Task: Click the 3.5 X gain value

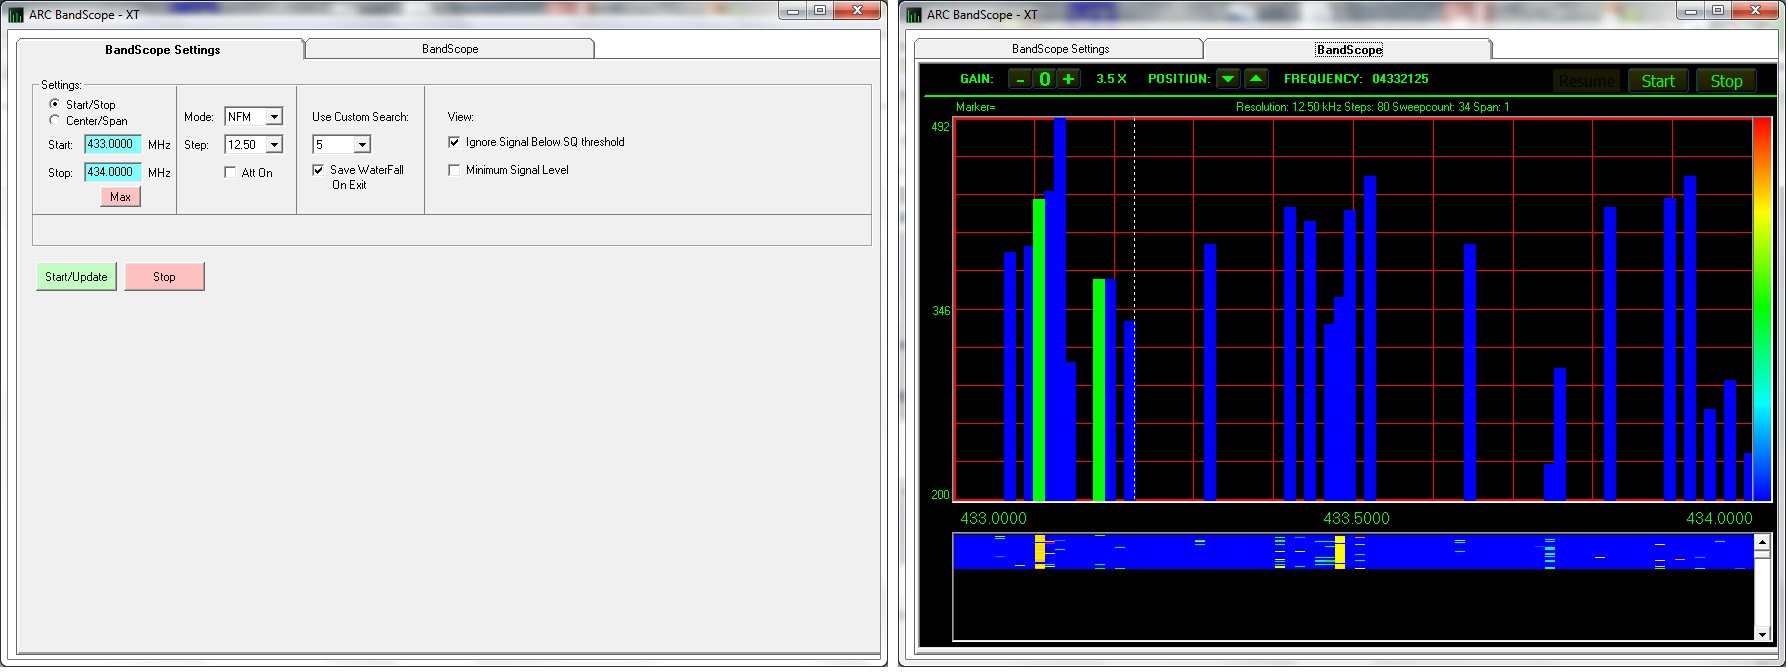Action: [1111, 79]
